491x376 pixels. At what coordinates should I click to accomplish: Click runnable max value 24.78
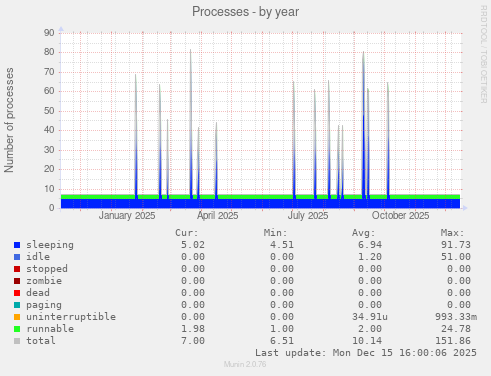click(x=456, y=329)
